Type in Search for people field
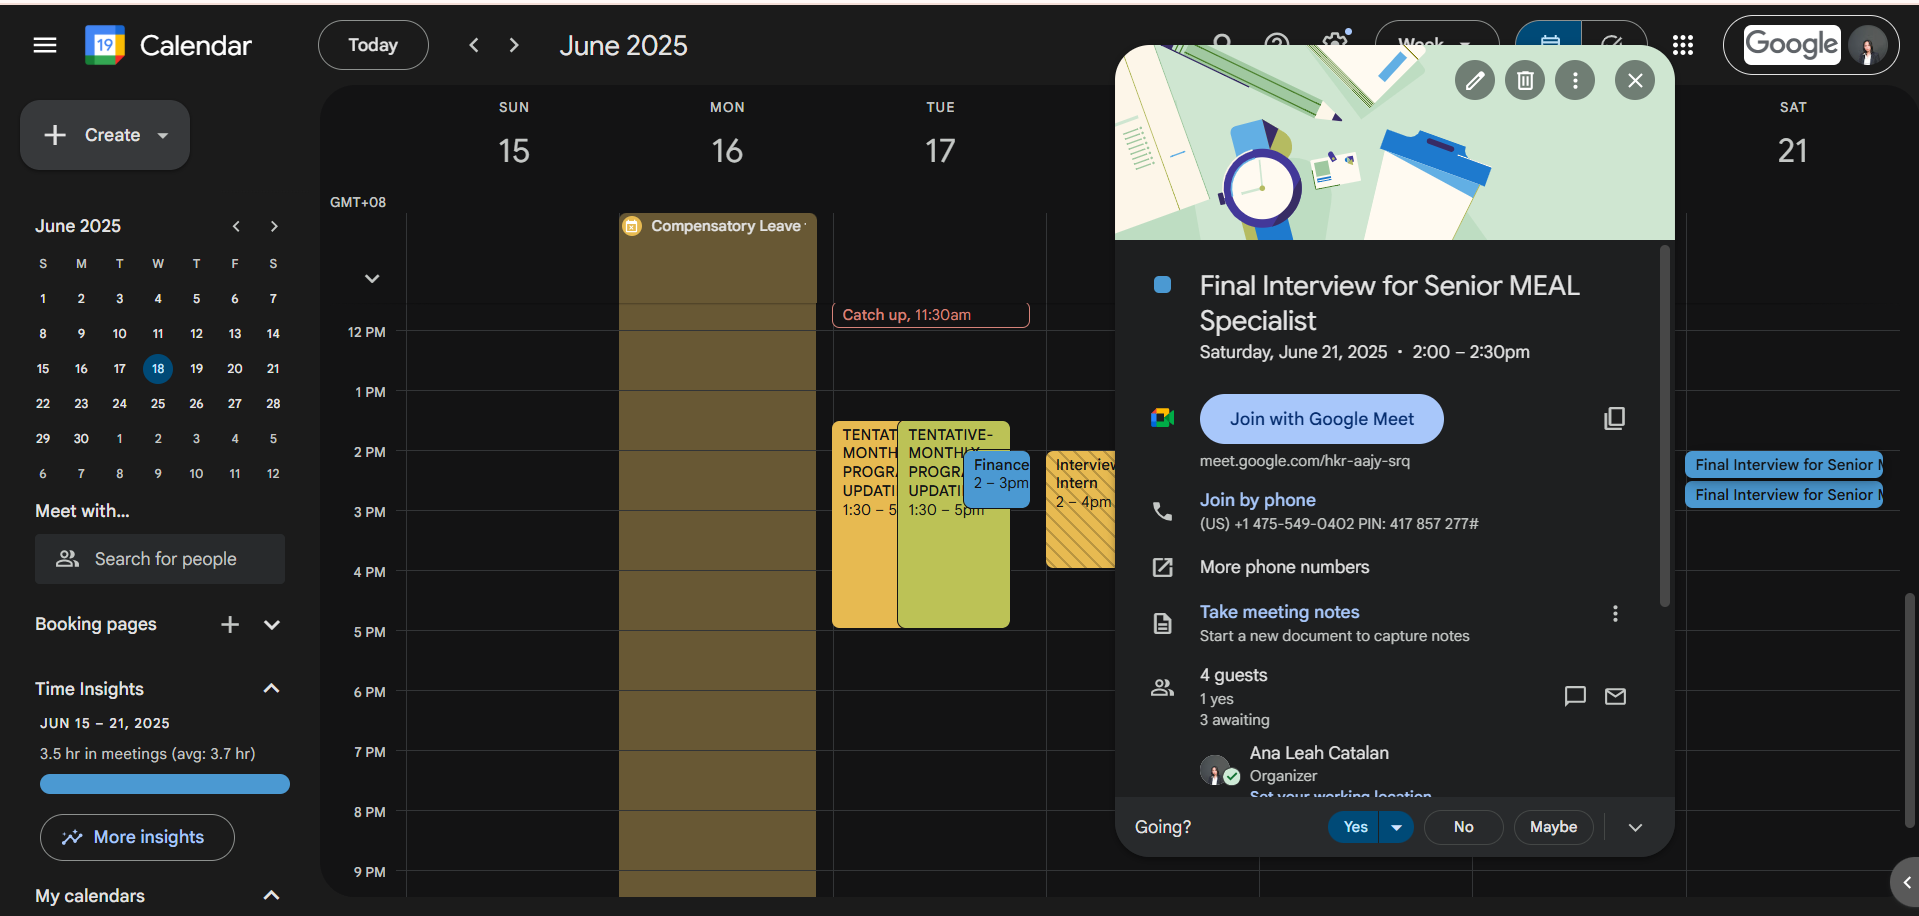 (160, 559)
